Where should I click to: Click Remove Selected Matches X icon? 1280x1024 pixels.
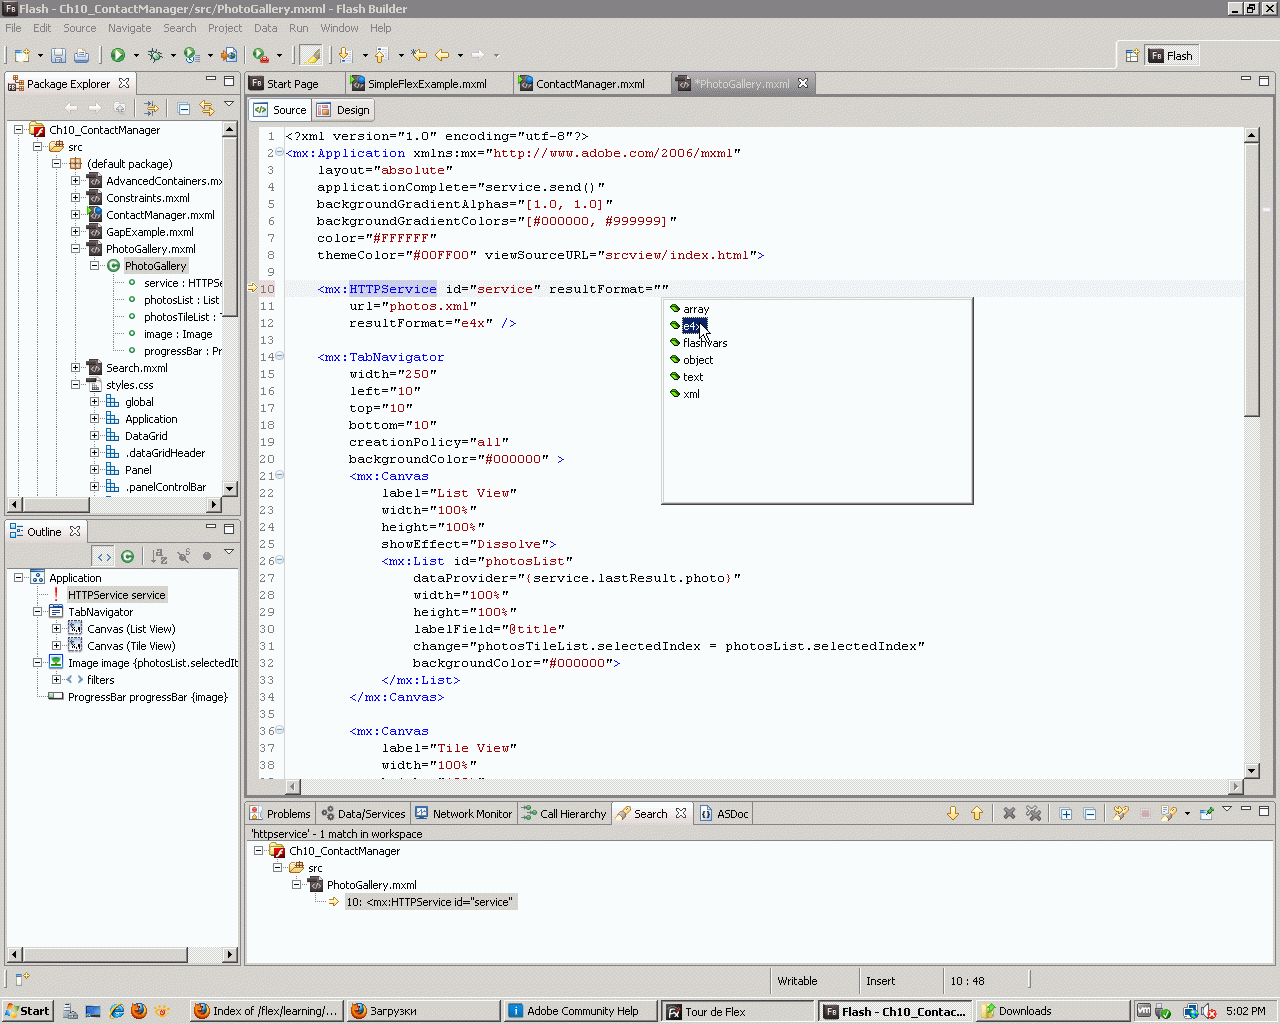pos(1009,814)
